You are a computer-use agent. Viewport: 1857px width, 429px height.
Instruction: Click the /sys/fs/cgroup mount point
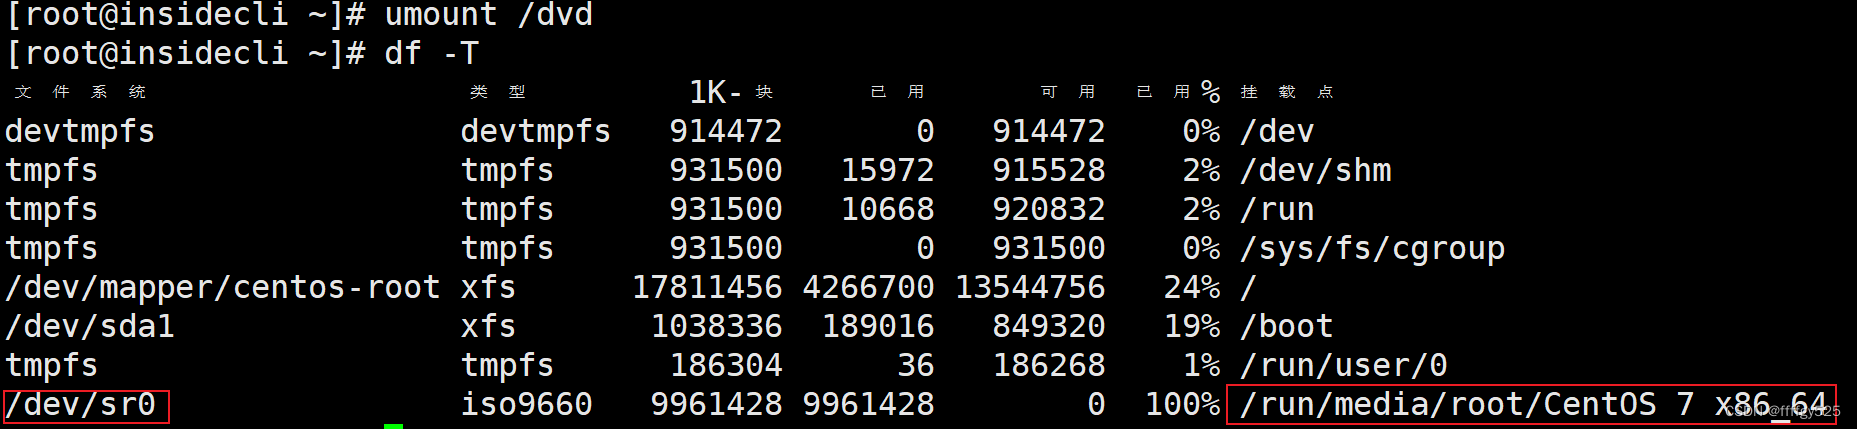(1373, 248)
